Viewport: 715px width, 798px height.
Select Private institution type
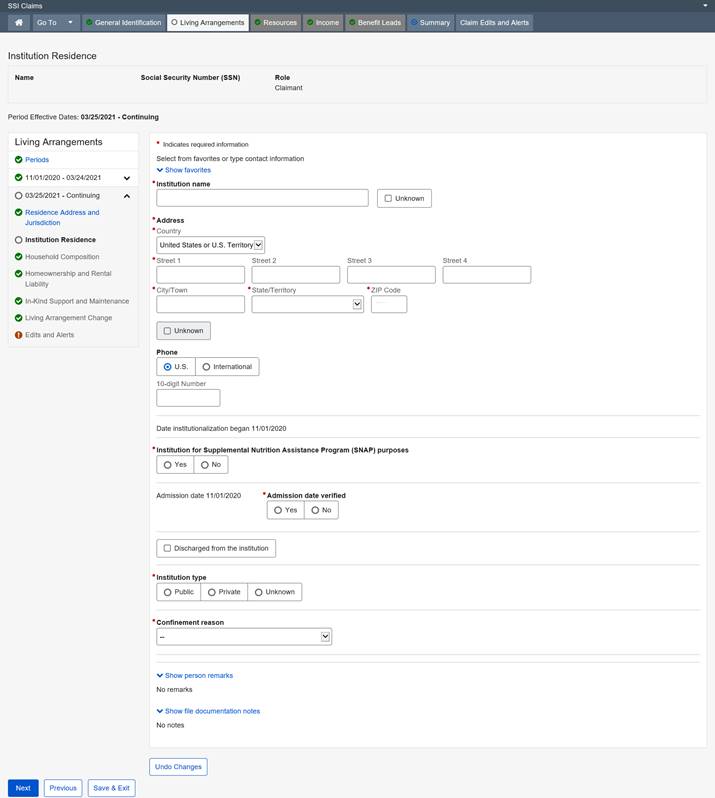pos(224,592)
